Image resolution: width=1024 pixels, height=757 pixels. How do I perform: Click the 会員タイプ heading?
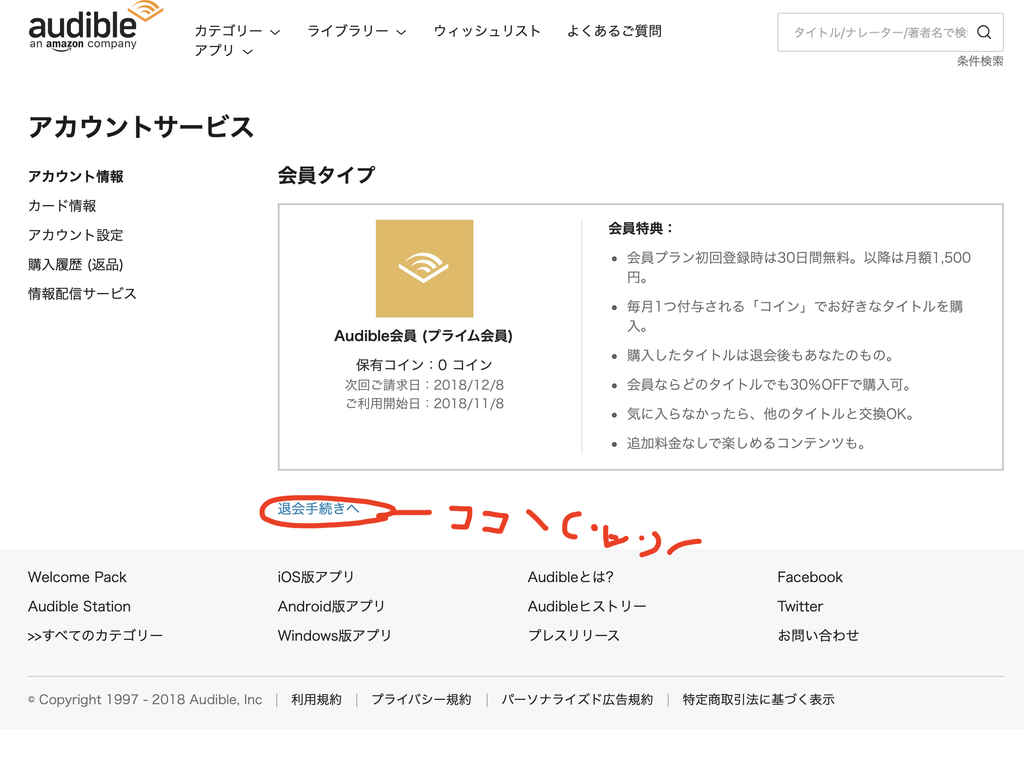[x=326, y=175]
